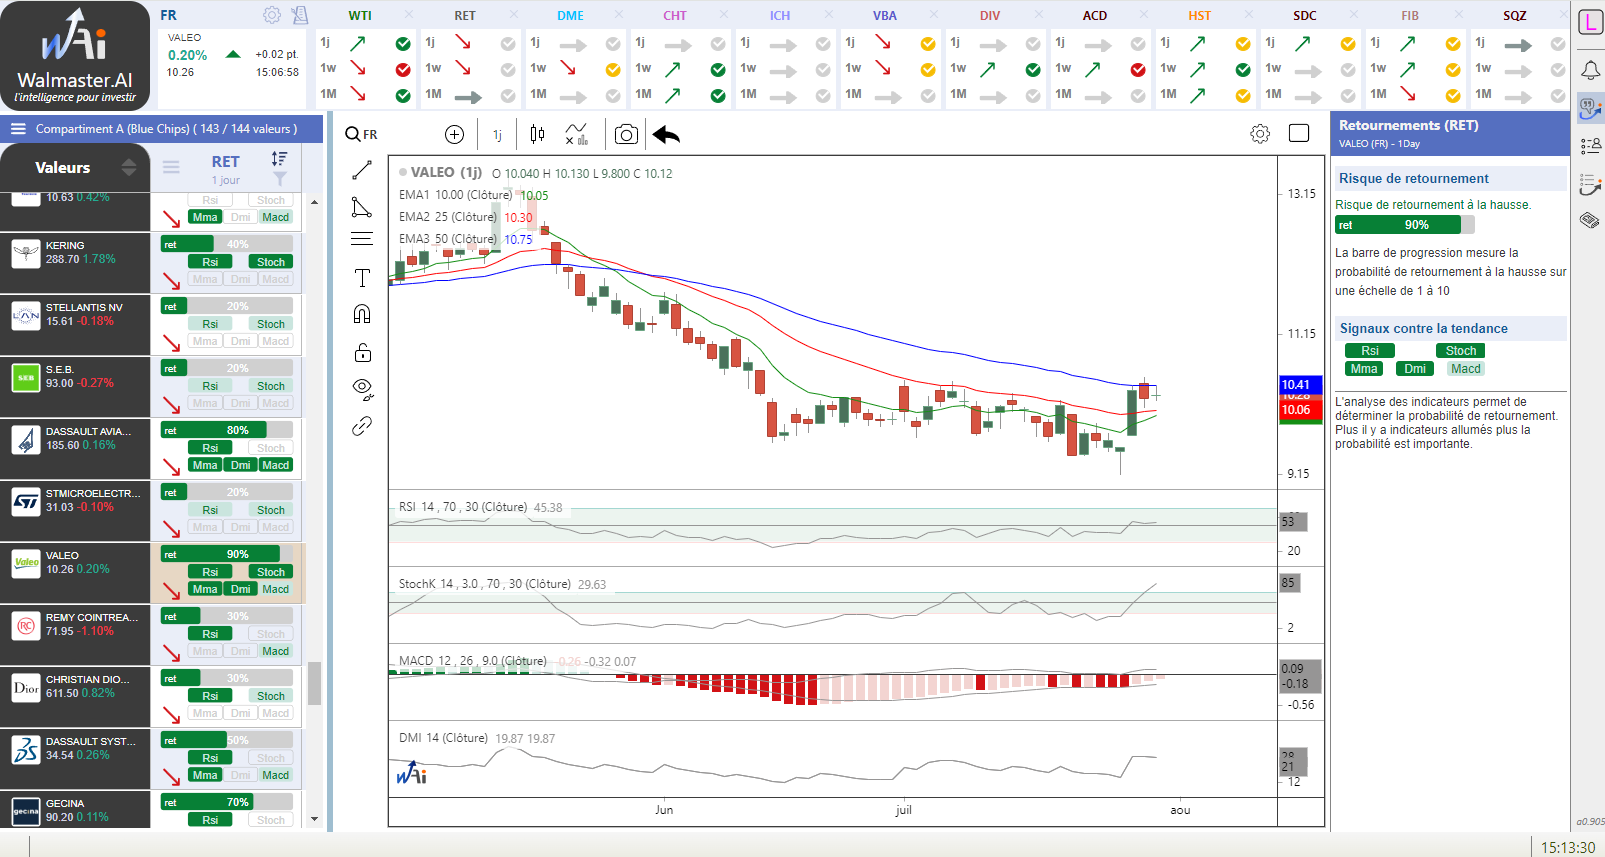The image size is (1605, 857).
Task: Select the text annotation tool
Action: click(362, 278)
